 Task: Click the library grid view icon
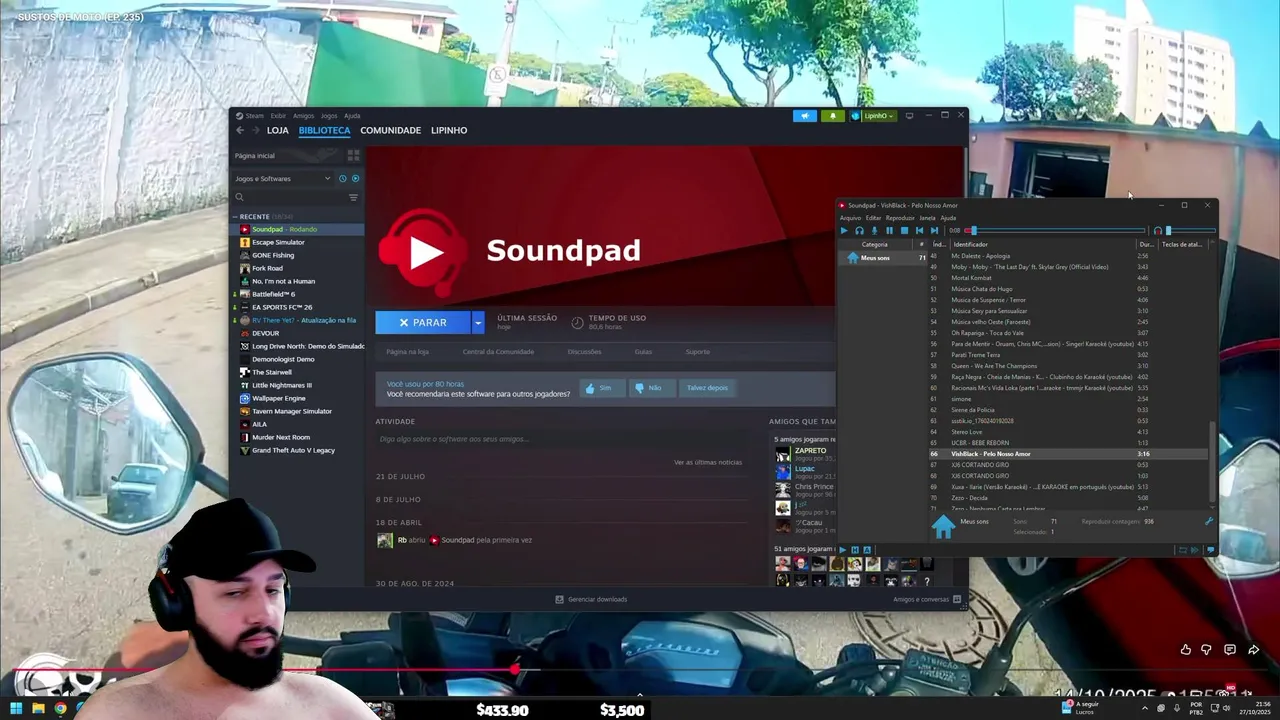353,155
